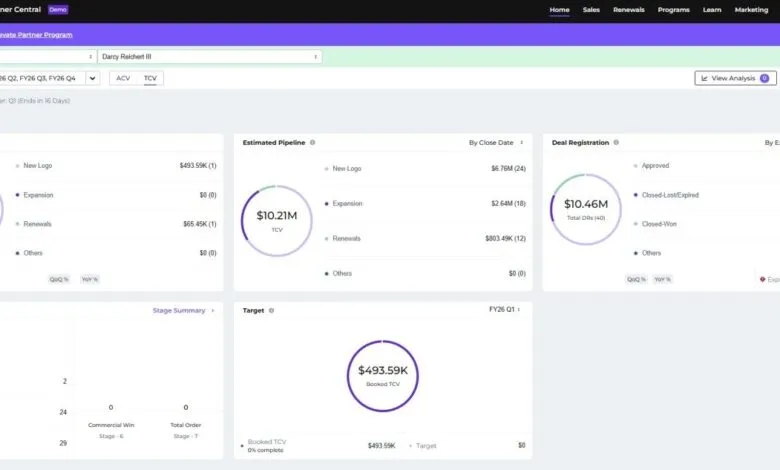
Task: Toggle the Closed-Lost/Expired legend item
Action: 666,195
